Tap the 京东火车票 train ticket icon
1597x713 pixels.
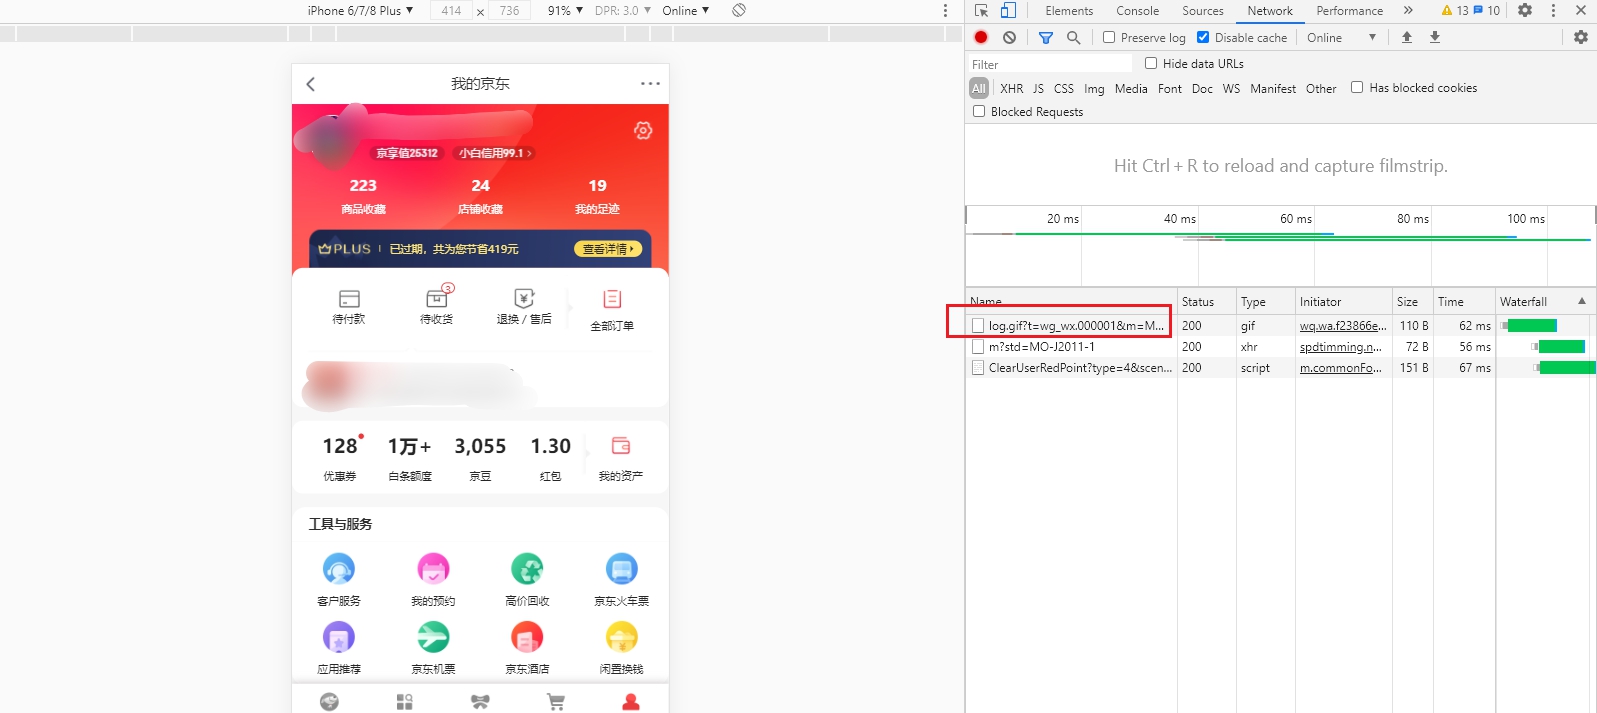pyautogui.click(x=622, y=569)
